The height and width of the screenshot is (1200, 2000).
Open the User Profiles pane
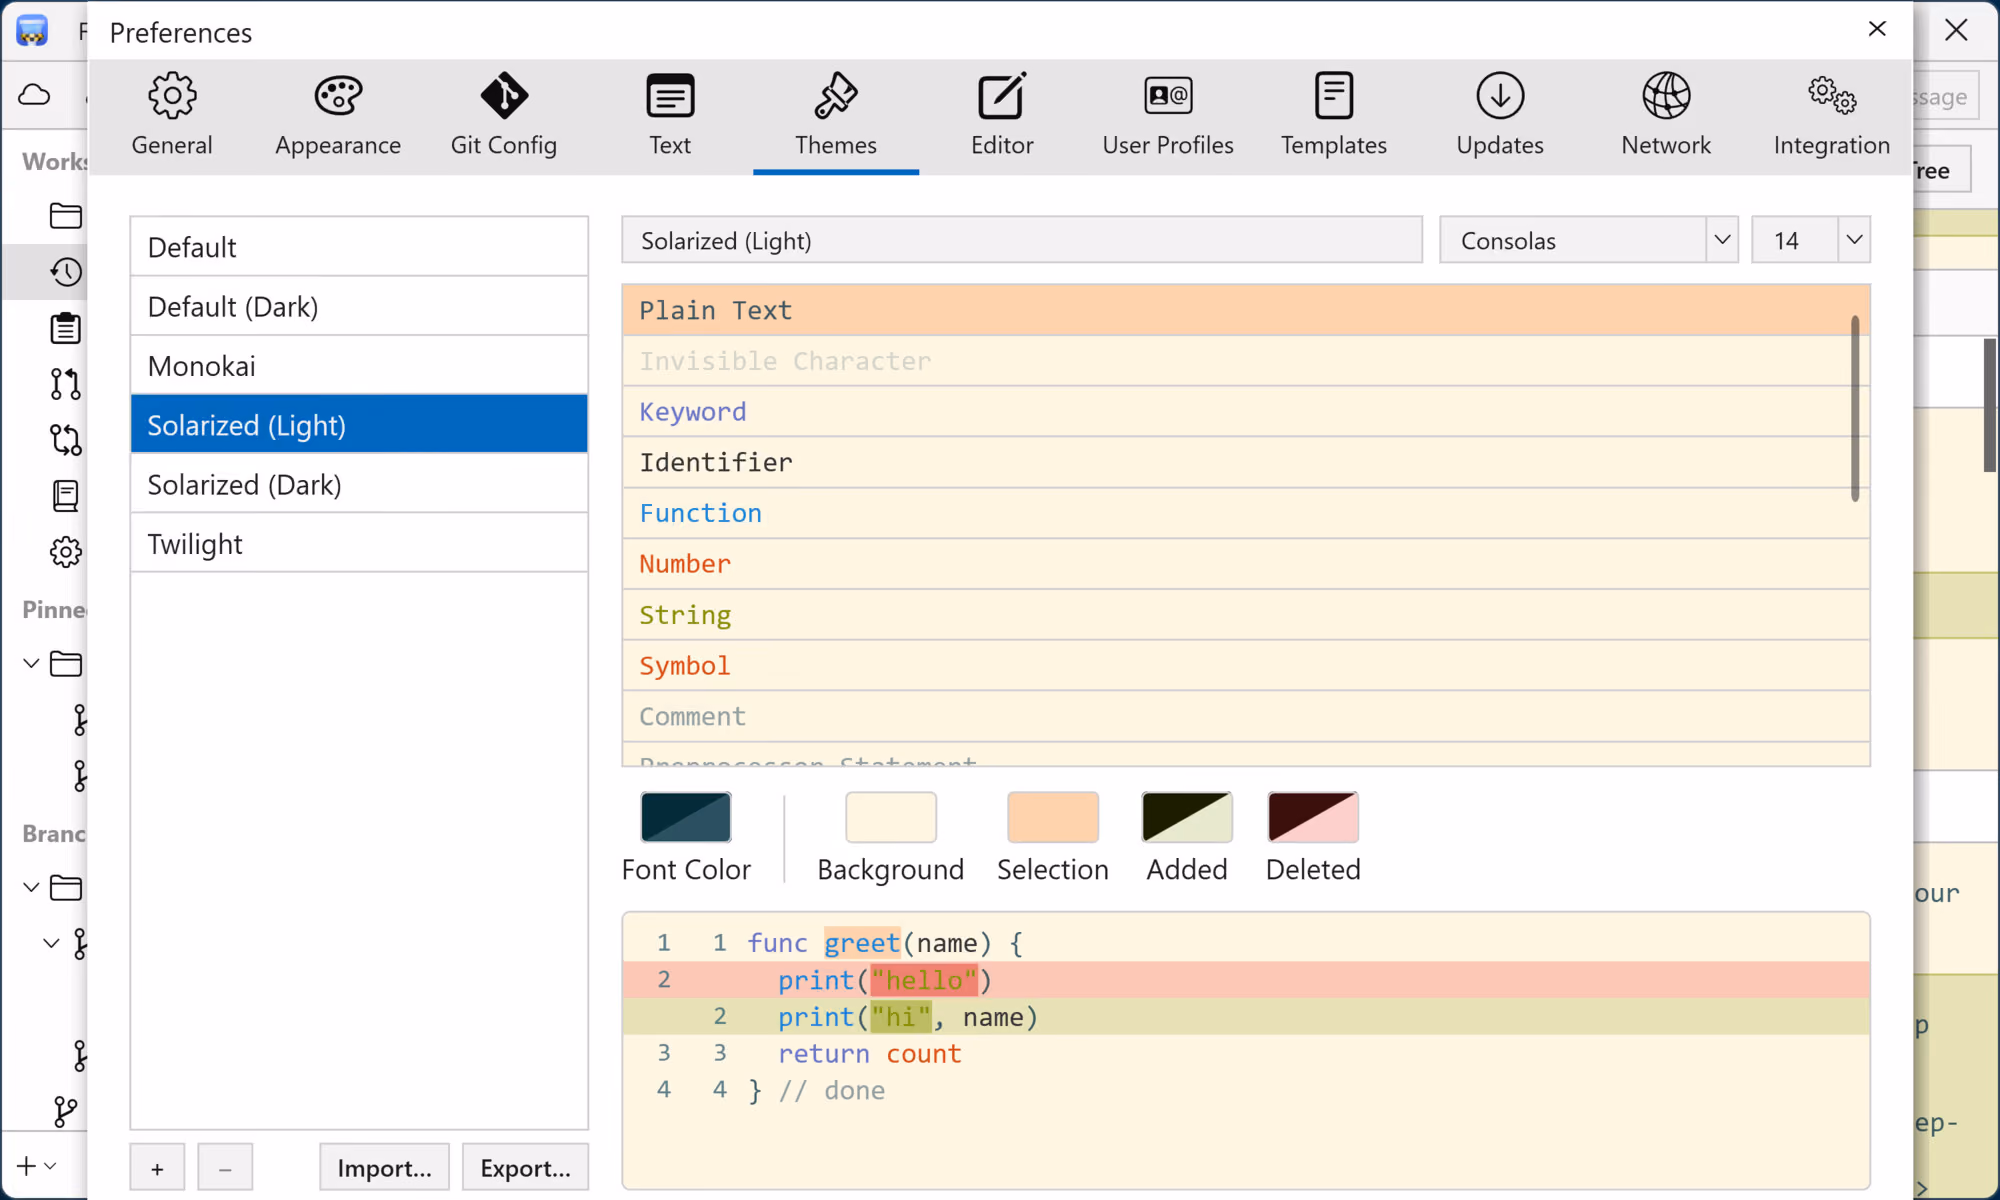tap(1168, 116)
